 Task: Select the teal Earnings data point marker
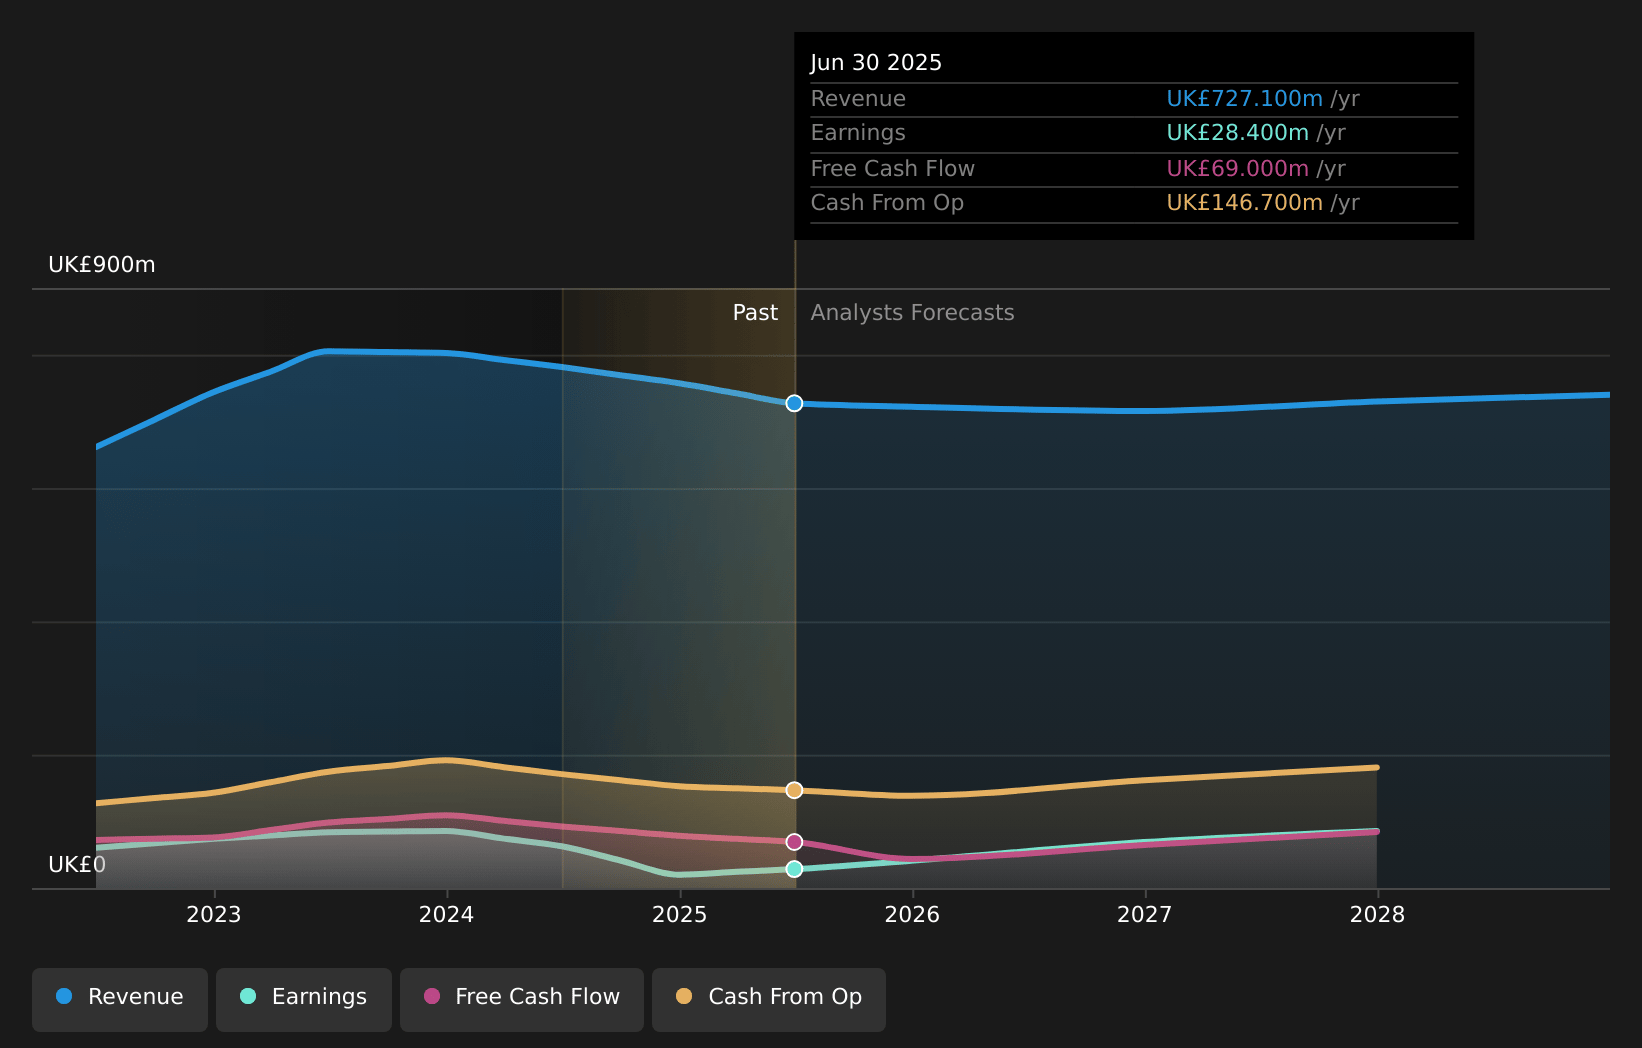[794, 869]
